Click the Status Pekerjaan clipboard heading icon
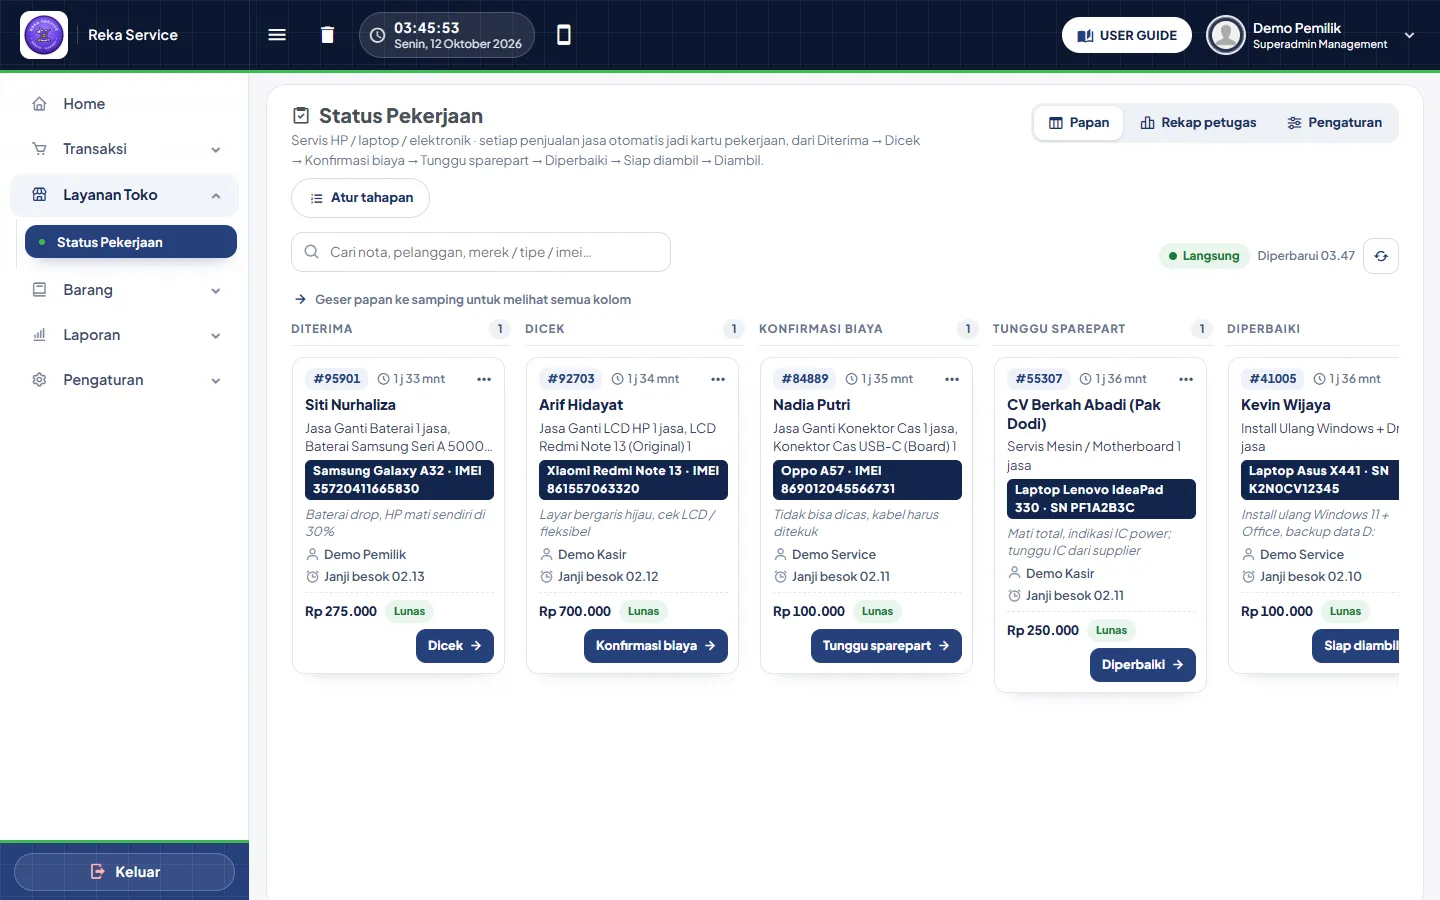1440x900 pixels. [x=301, y=116]
